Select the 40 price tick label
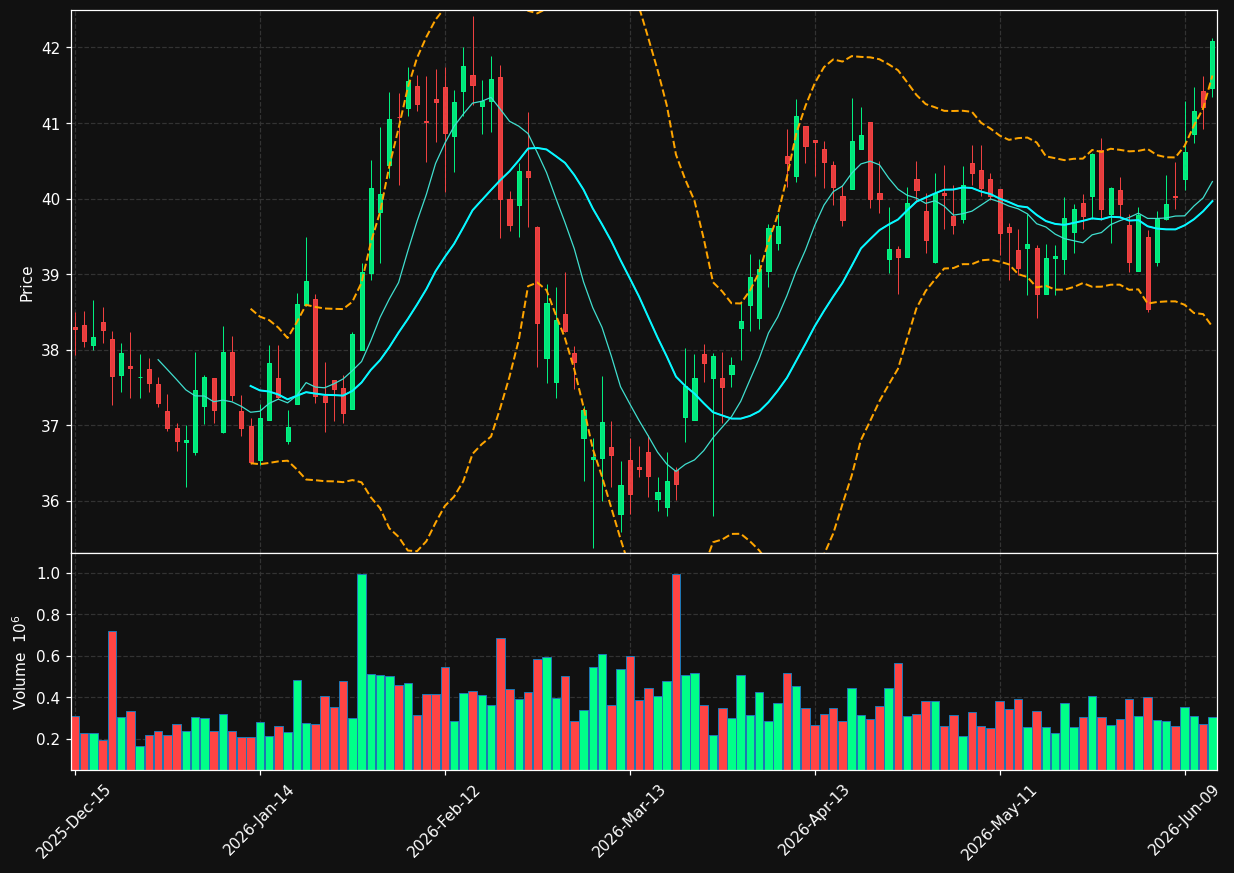 tap(51, 199)
